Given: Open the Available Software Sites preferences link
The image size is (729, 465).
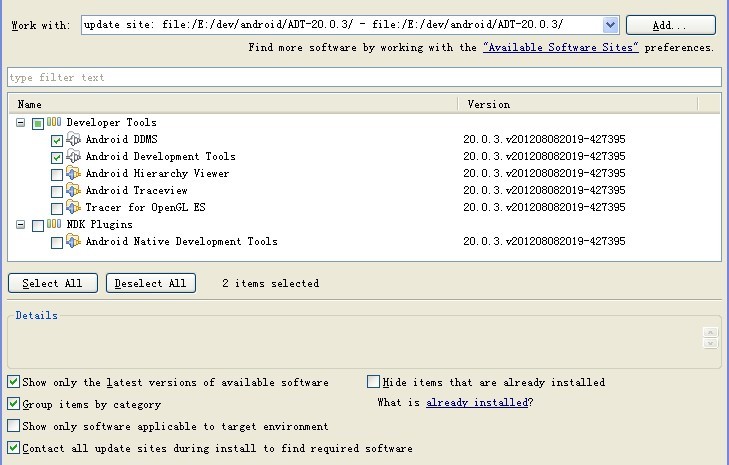Looking at the screenshot, I should [x=561, y=47].
